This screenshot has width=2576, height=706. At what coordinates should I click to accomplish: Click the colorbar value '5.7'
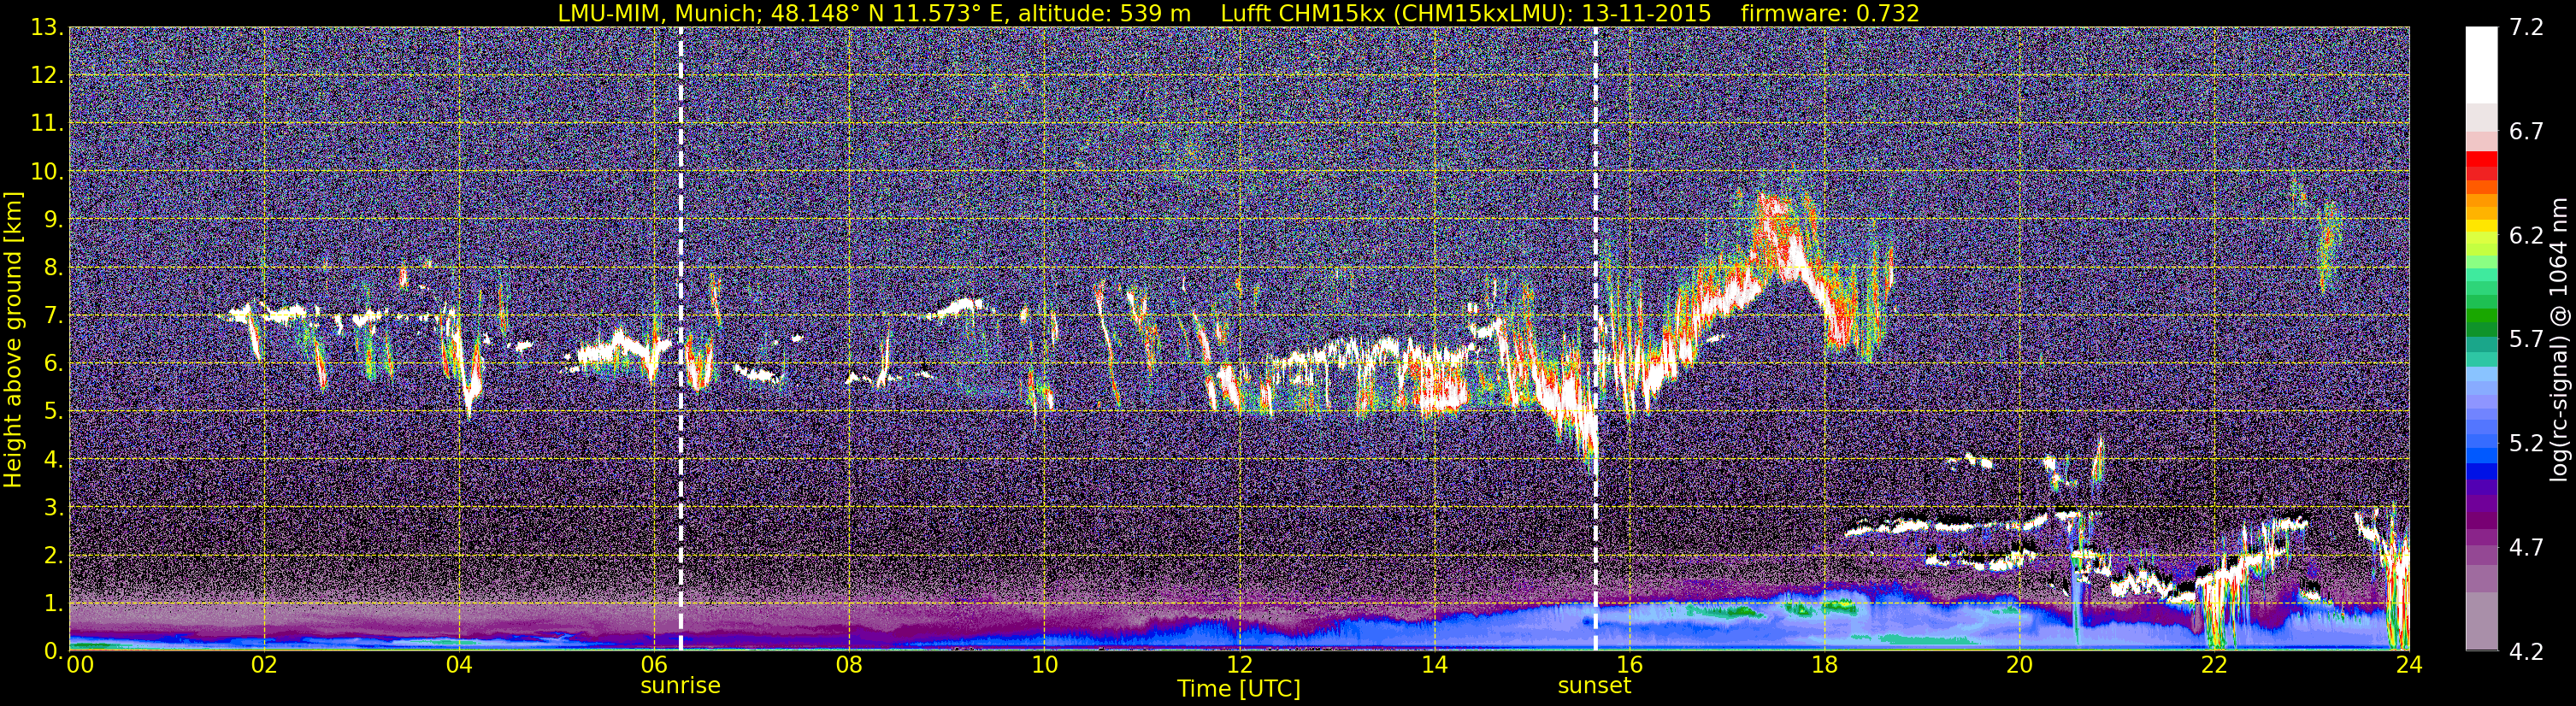coord(2526,339)
